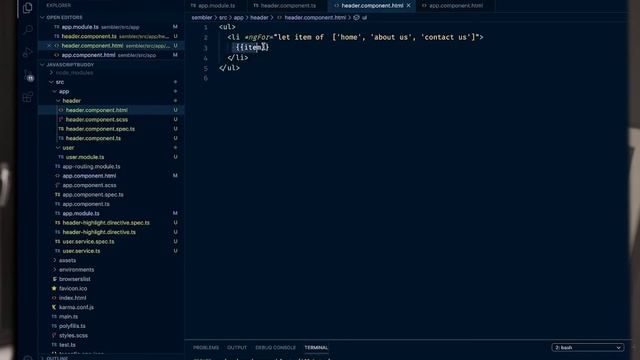Image resolution: width=640 pixels, height=360 pixels.
Task: Expand the node_modules folder
Action: point(74,73)
